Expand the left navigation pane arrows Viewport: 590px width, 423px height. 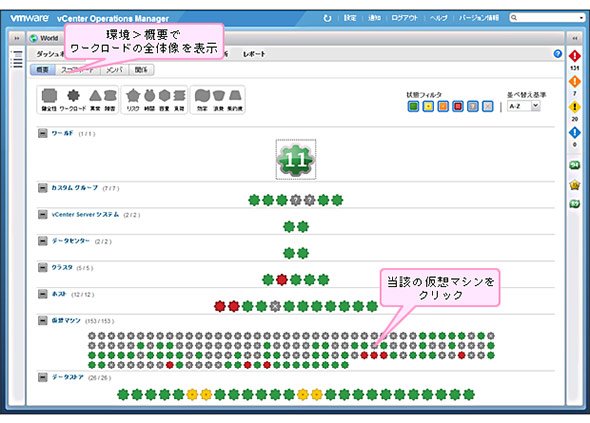17,38
